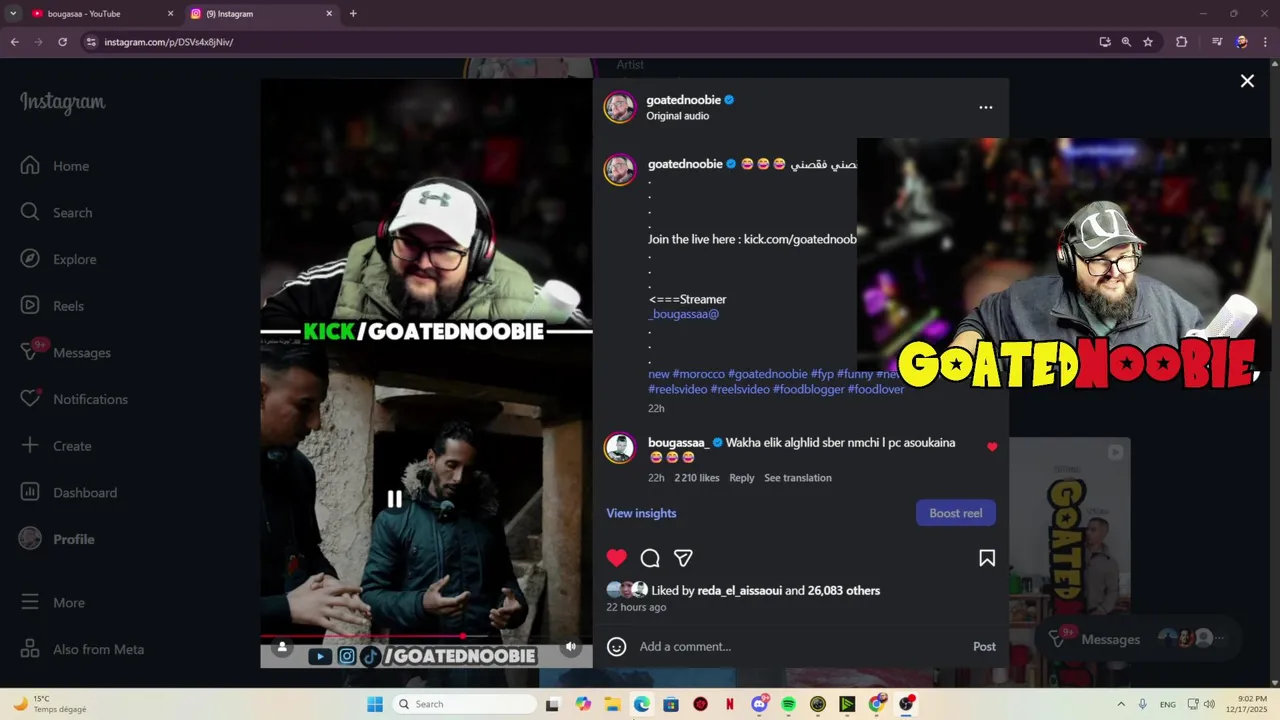The height and width of the screenshot is (720, 1280).
Task: Open the tab search dropdown arrow
Action: pyautogui.click(x=13, y=14)
